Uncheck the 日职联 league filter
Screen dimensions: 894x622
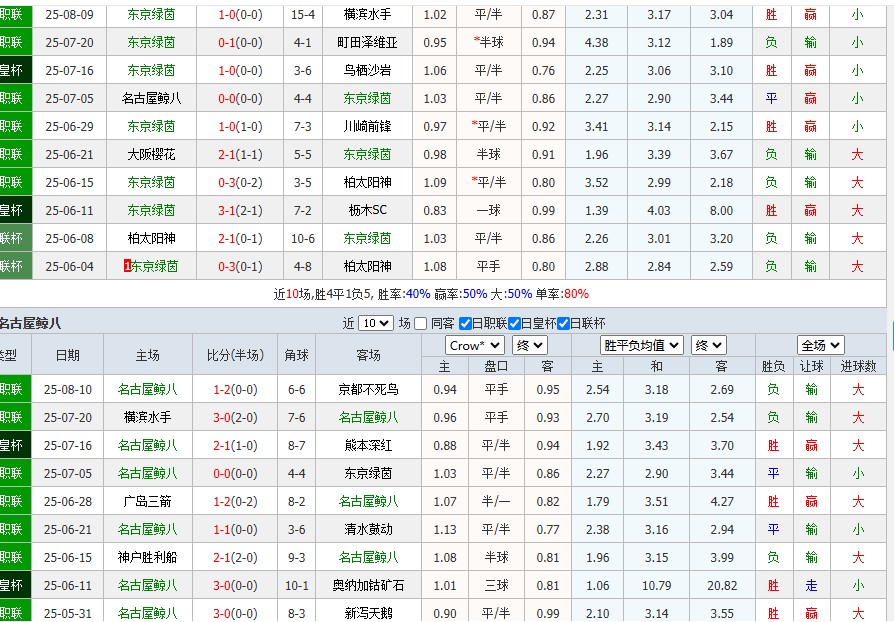click(463, 323)
